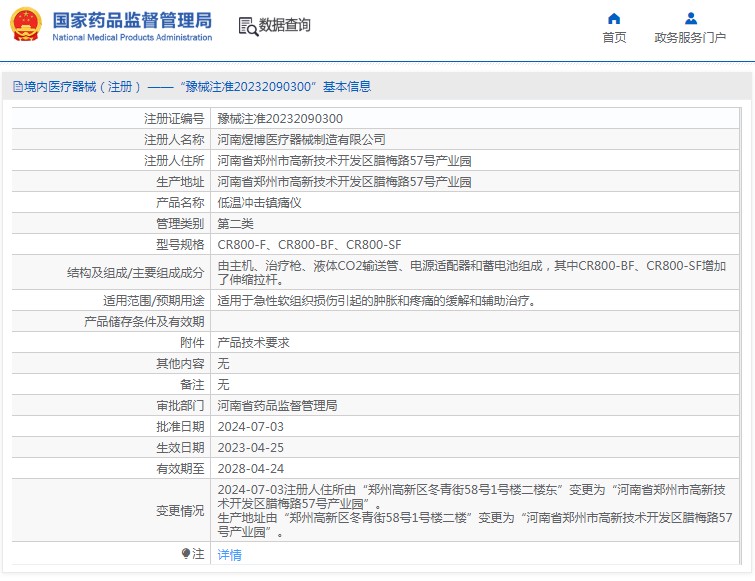Click product name 低温冲击镇痛仪

coord(259,202)
